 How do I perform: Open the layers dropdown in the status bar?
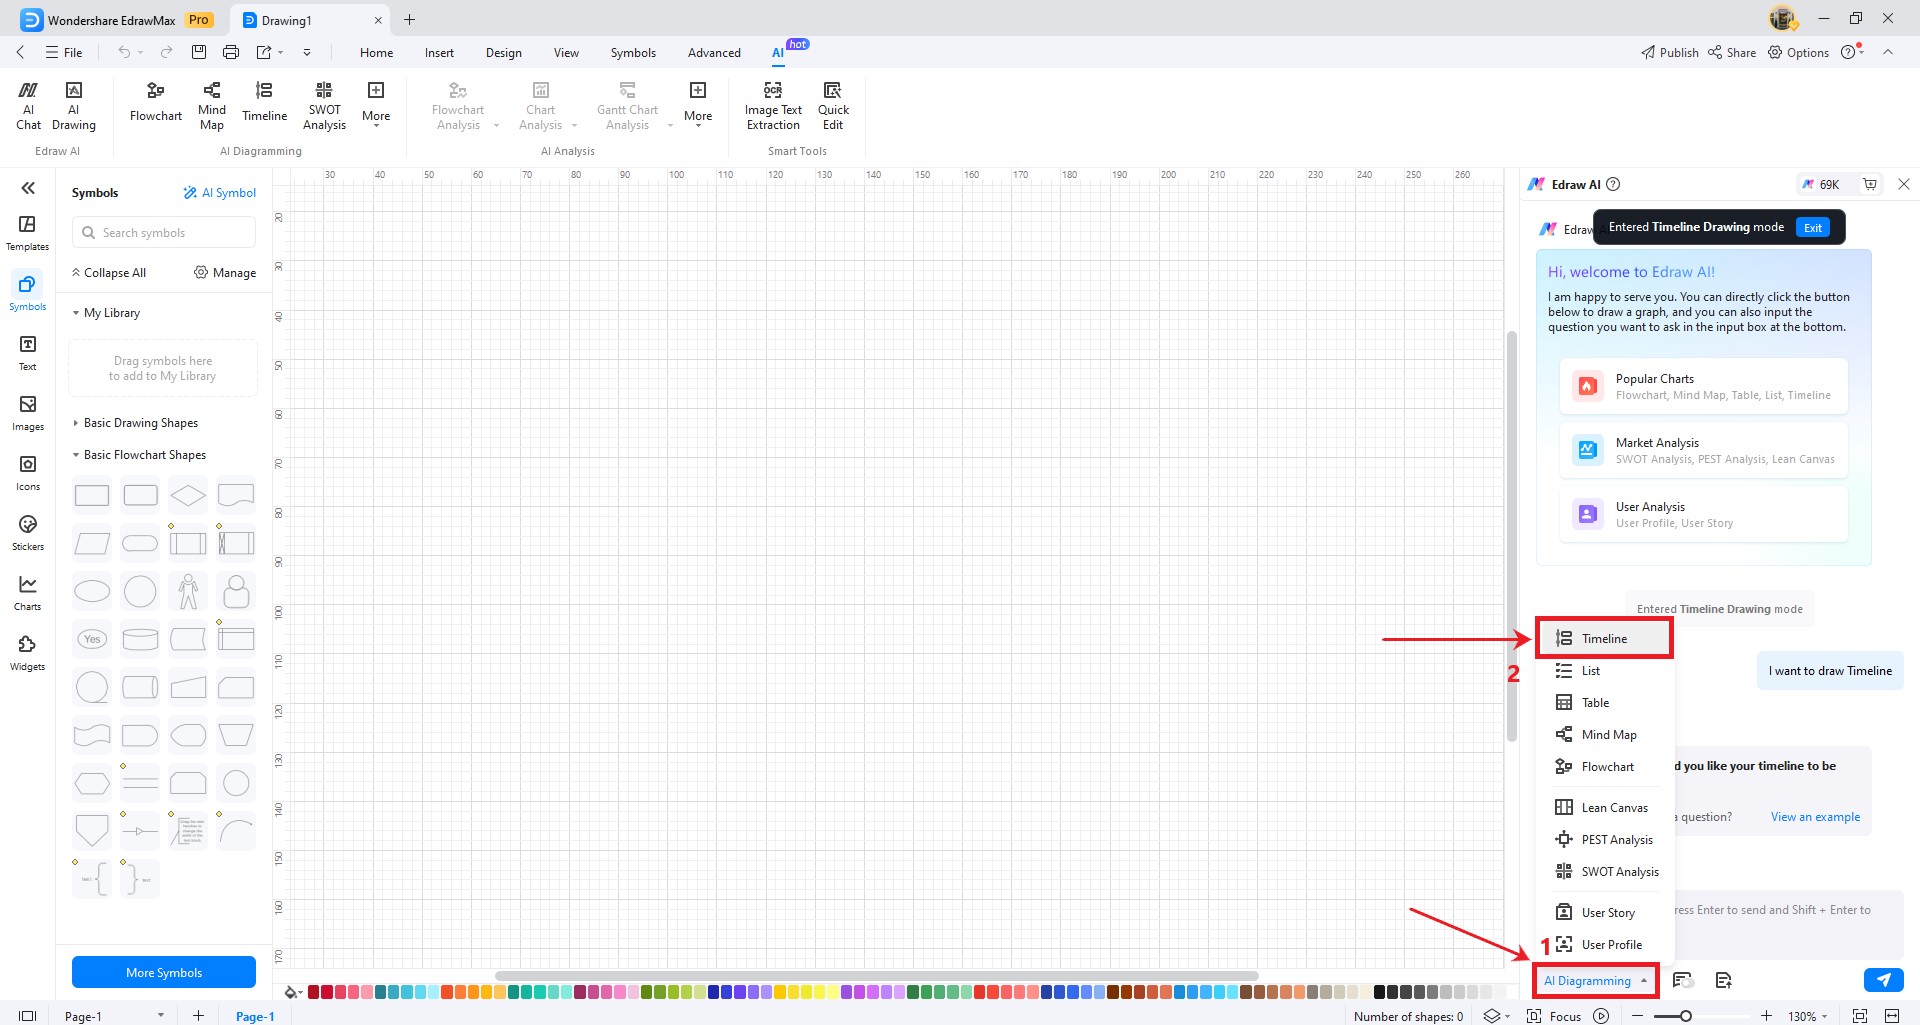click(x=1496, y=1016)
